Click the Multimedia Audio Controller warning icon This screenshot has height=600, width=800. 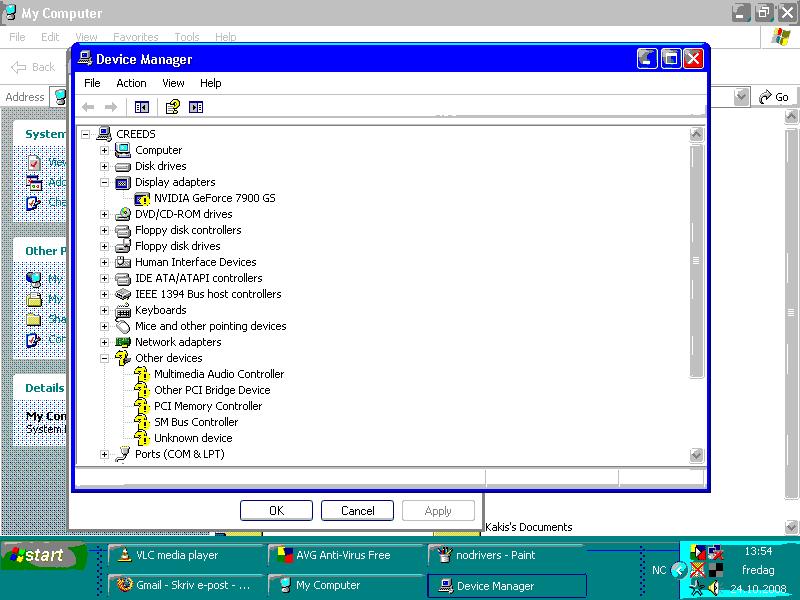(142, 374)
